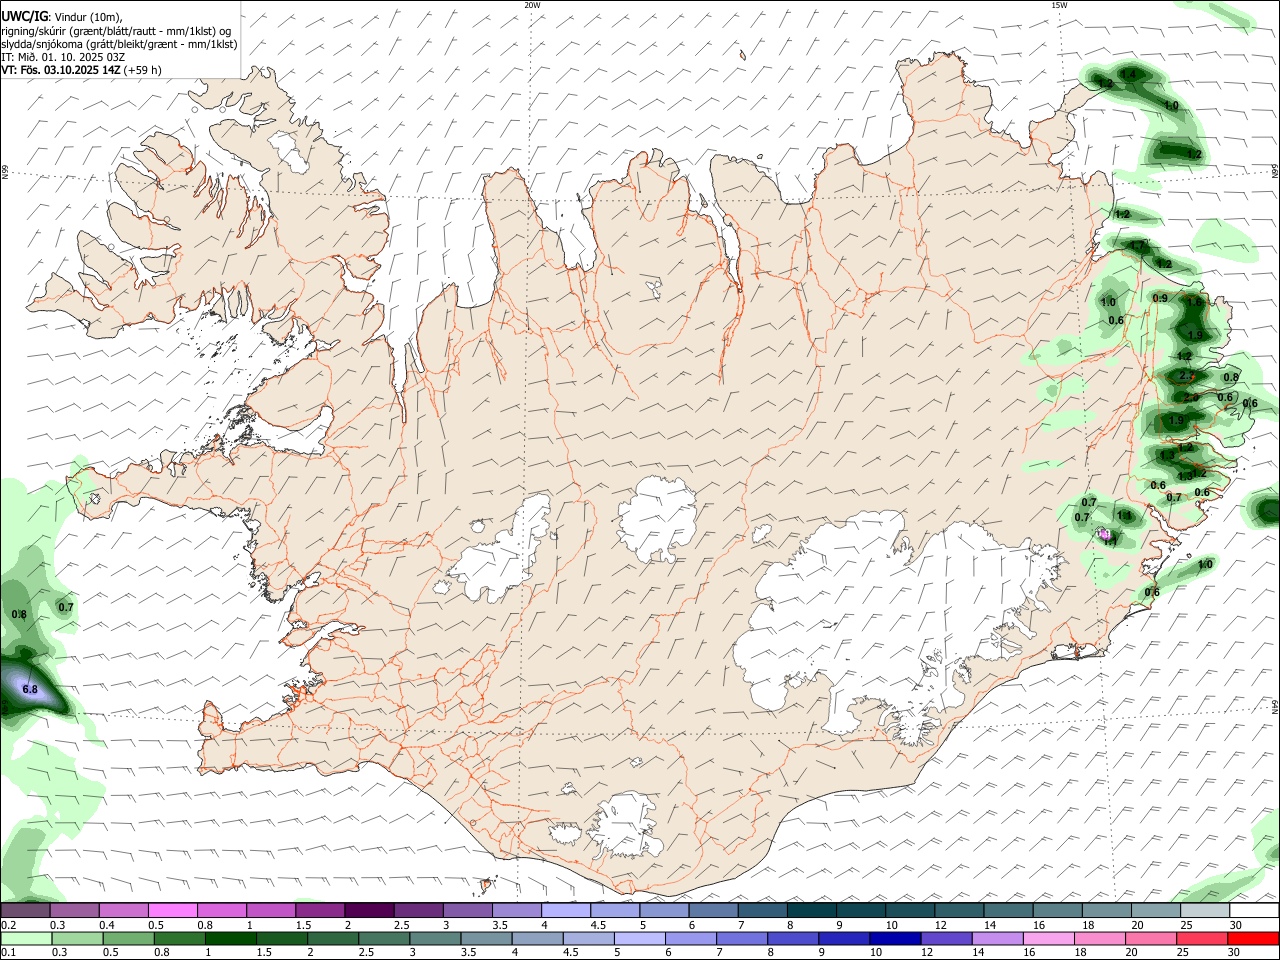Click the red swatch above bottom-row 30
Image resolution: width=1280 pixels, height=960 pixels.
coord(1254,939)
